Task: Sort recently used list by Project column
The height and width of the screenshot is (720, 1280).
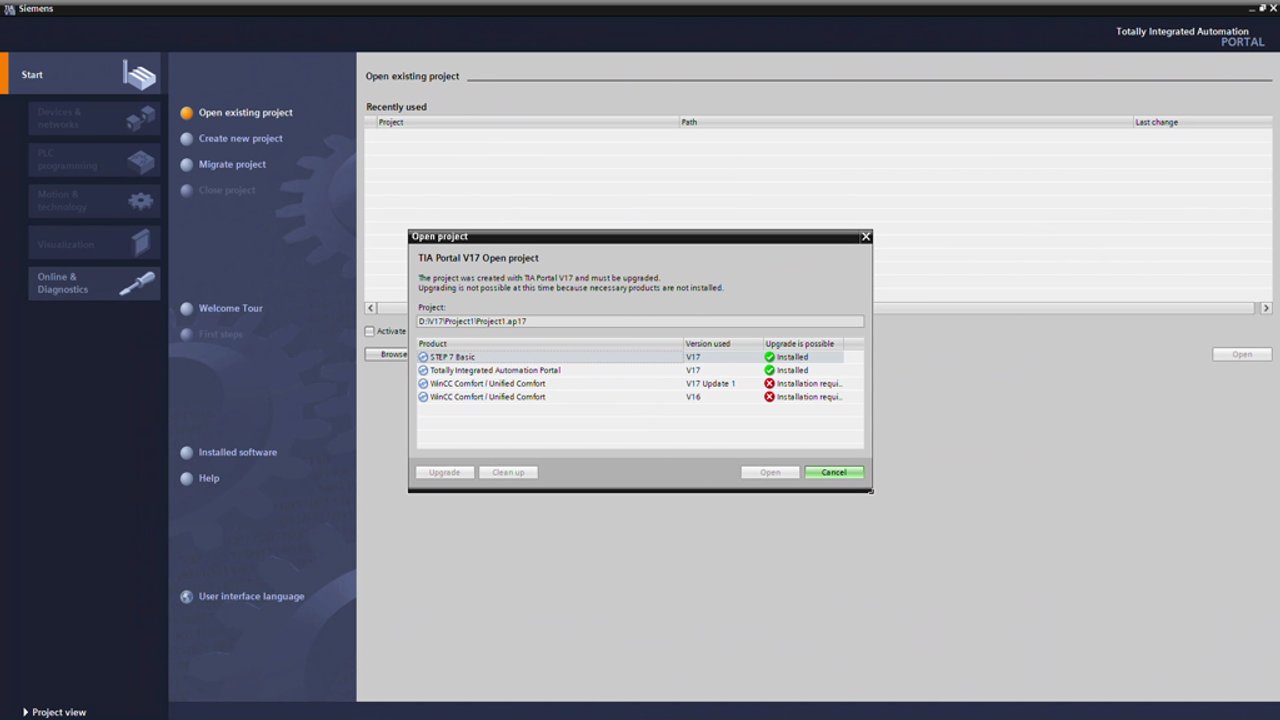Action: [x=528, y=122]
